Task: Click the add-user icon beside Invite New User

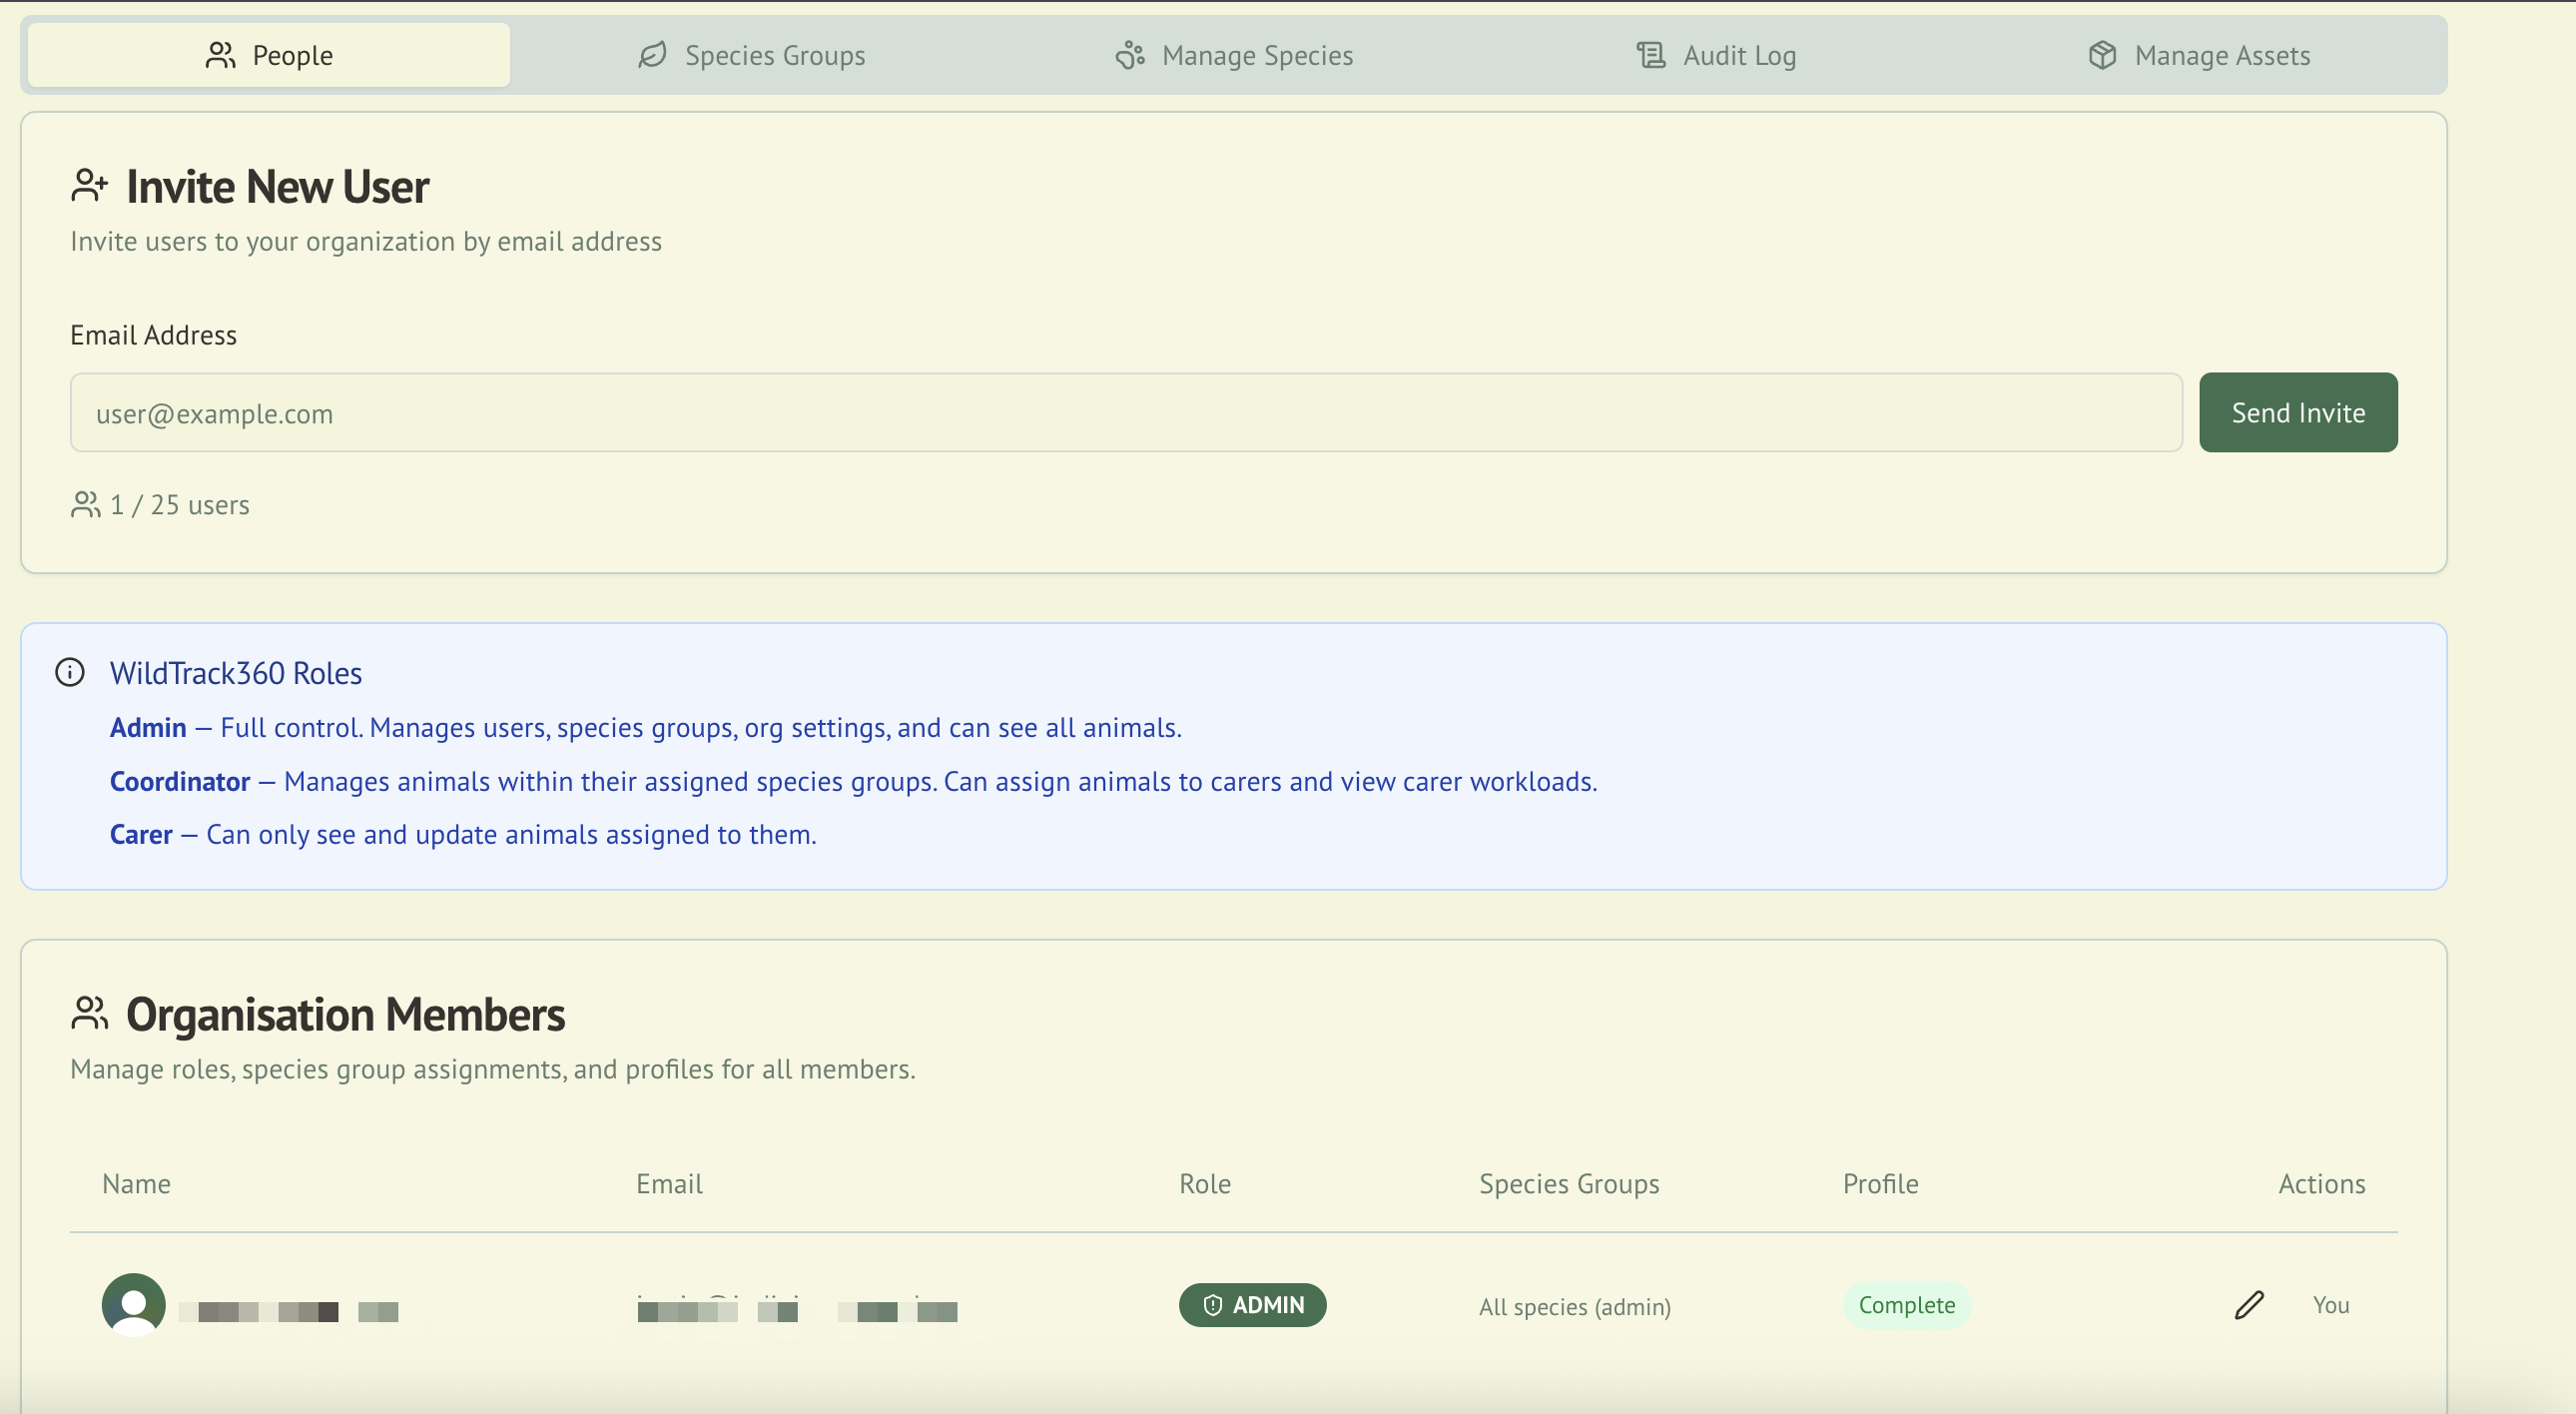Action: 90,183
